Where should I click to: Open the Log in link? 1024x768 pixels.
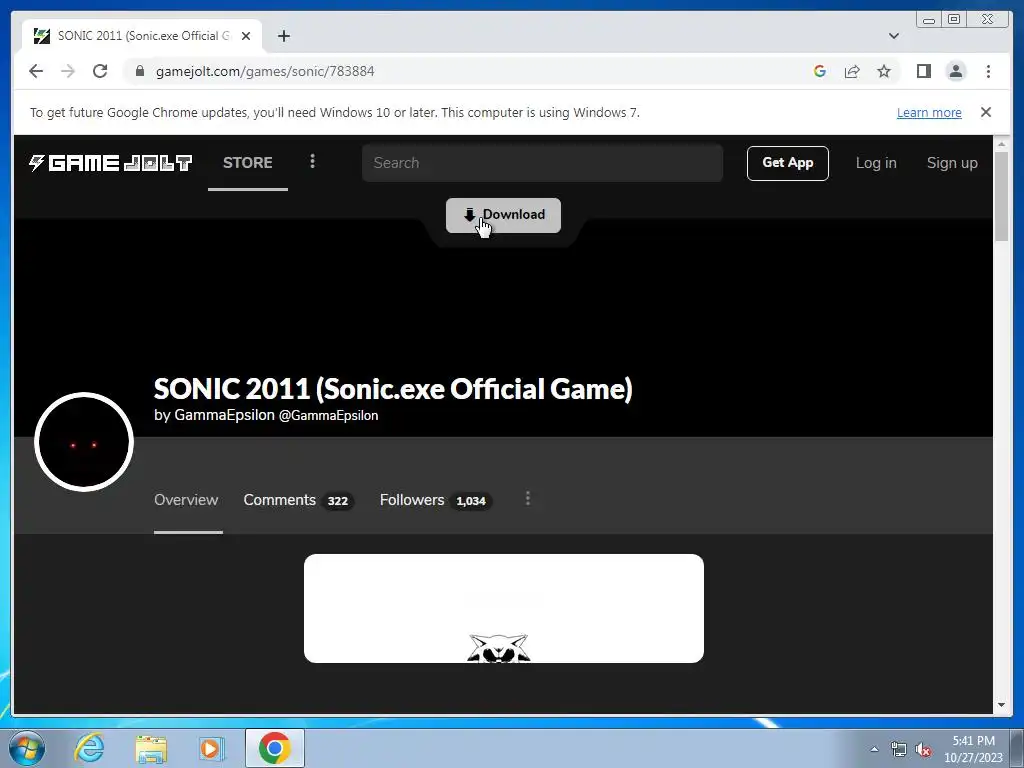876,163
